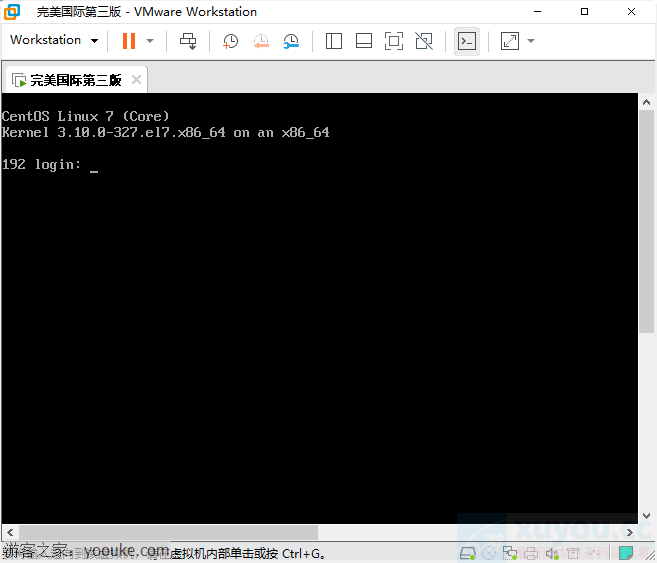
Task: Click the Pause virtual machine button
Action: 129,41
